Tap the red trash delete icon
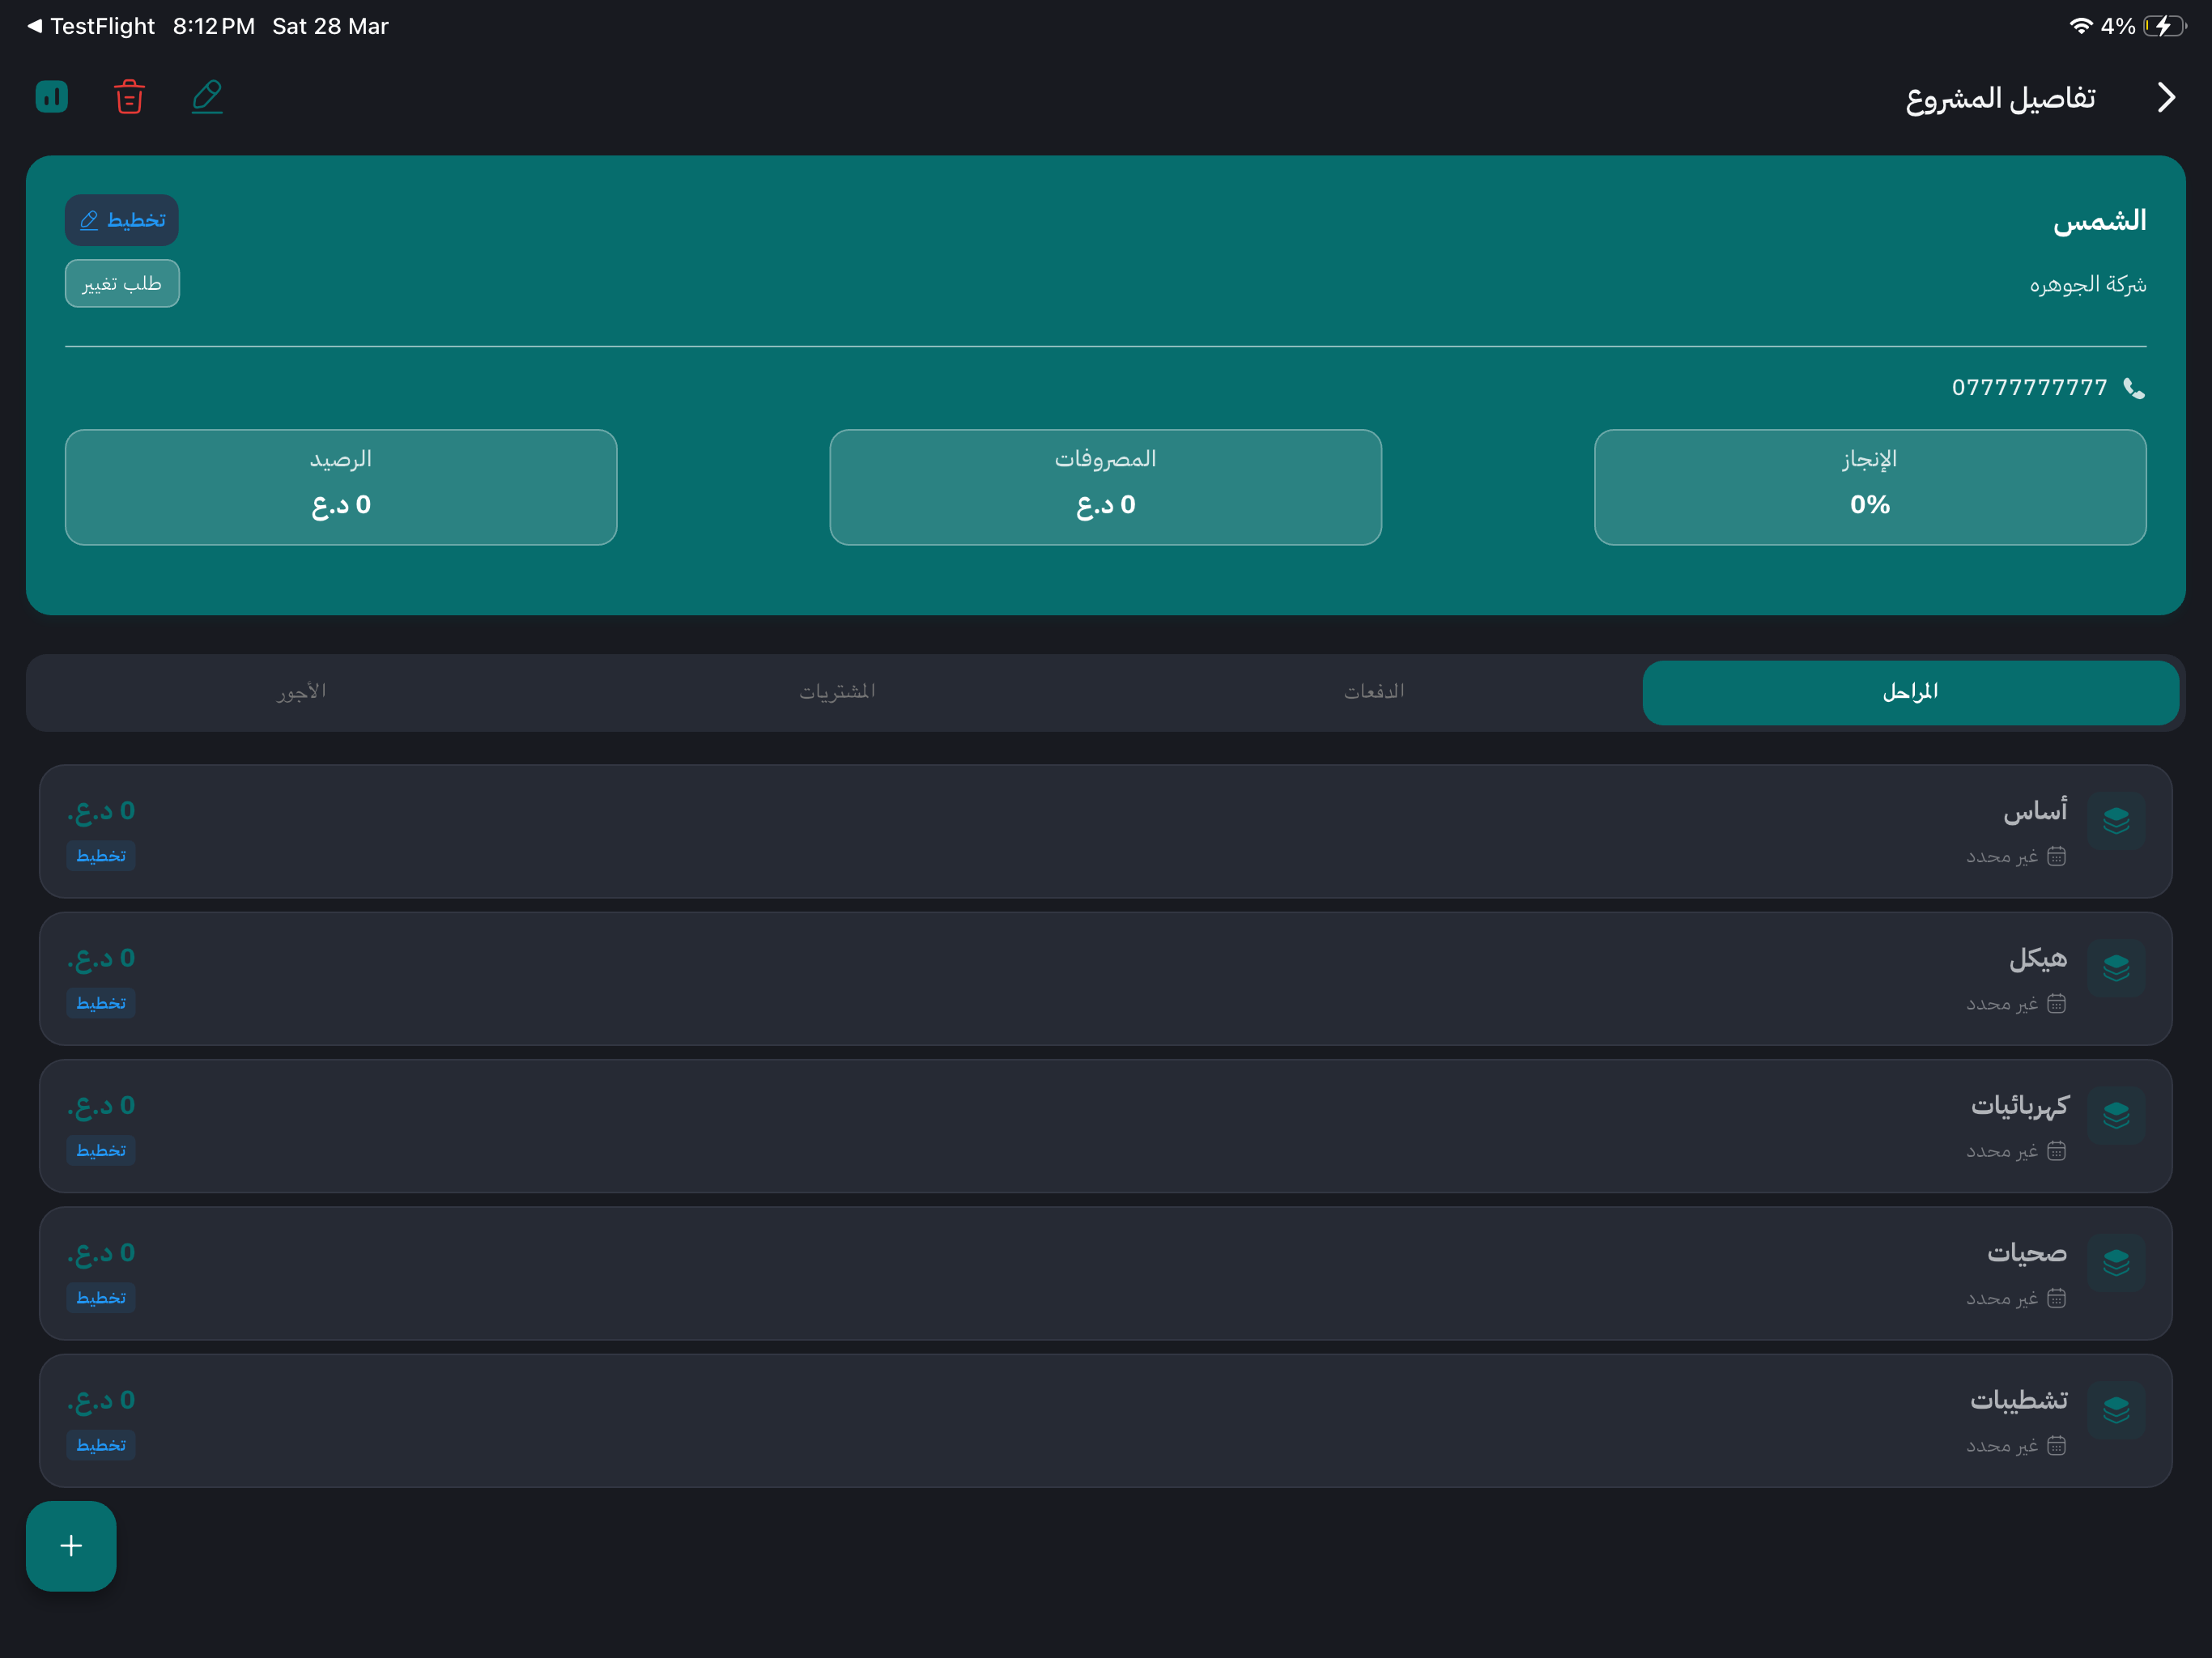 pyautogui.click(x=129, y=97)
